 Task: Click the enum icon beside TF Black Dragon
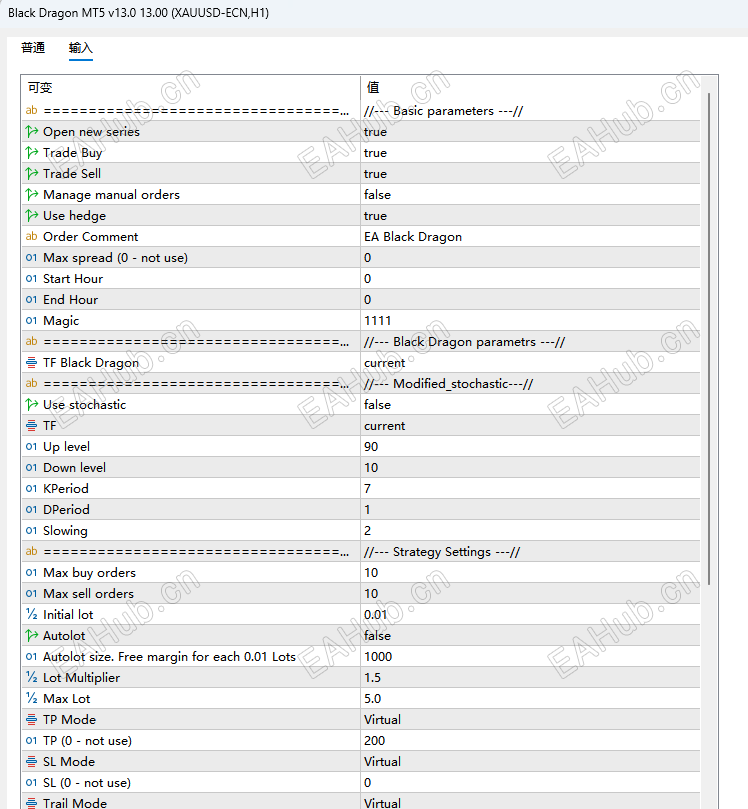[31, 363]
